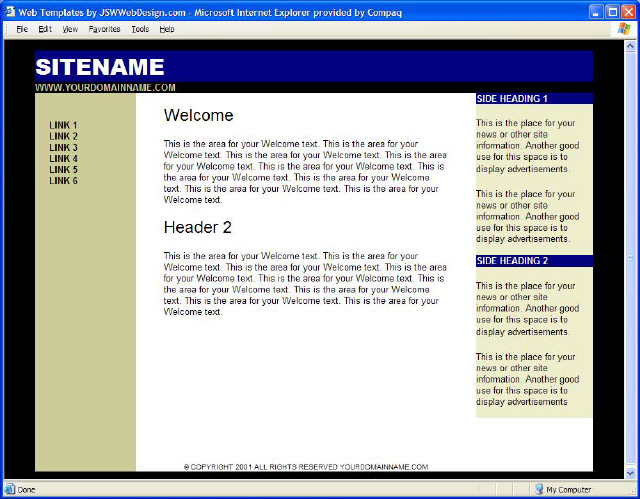Minimize the Internet Explorer window
640x499 pixels.
point(596,12)
